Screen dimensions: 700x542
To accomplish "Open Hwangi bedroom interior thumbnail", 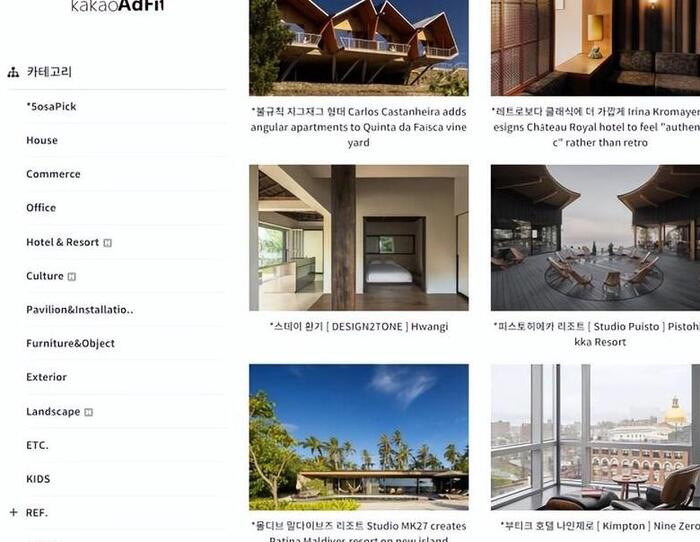I will coord(358,238).
